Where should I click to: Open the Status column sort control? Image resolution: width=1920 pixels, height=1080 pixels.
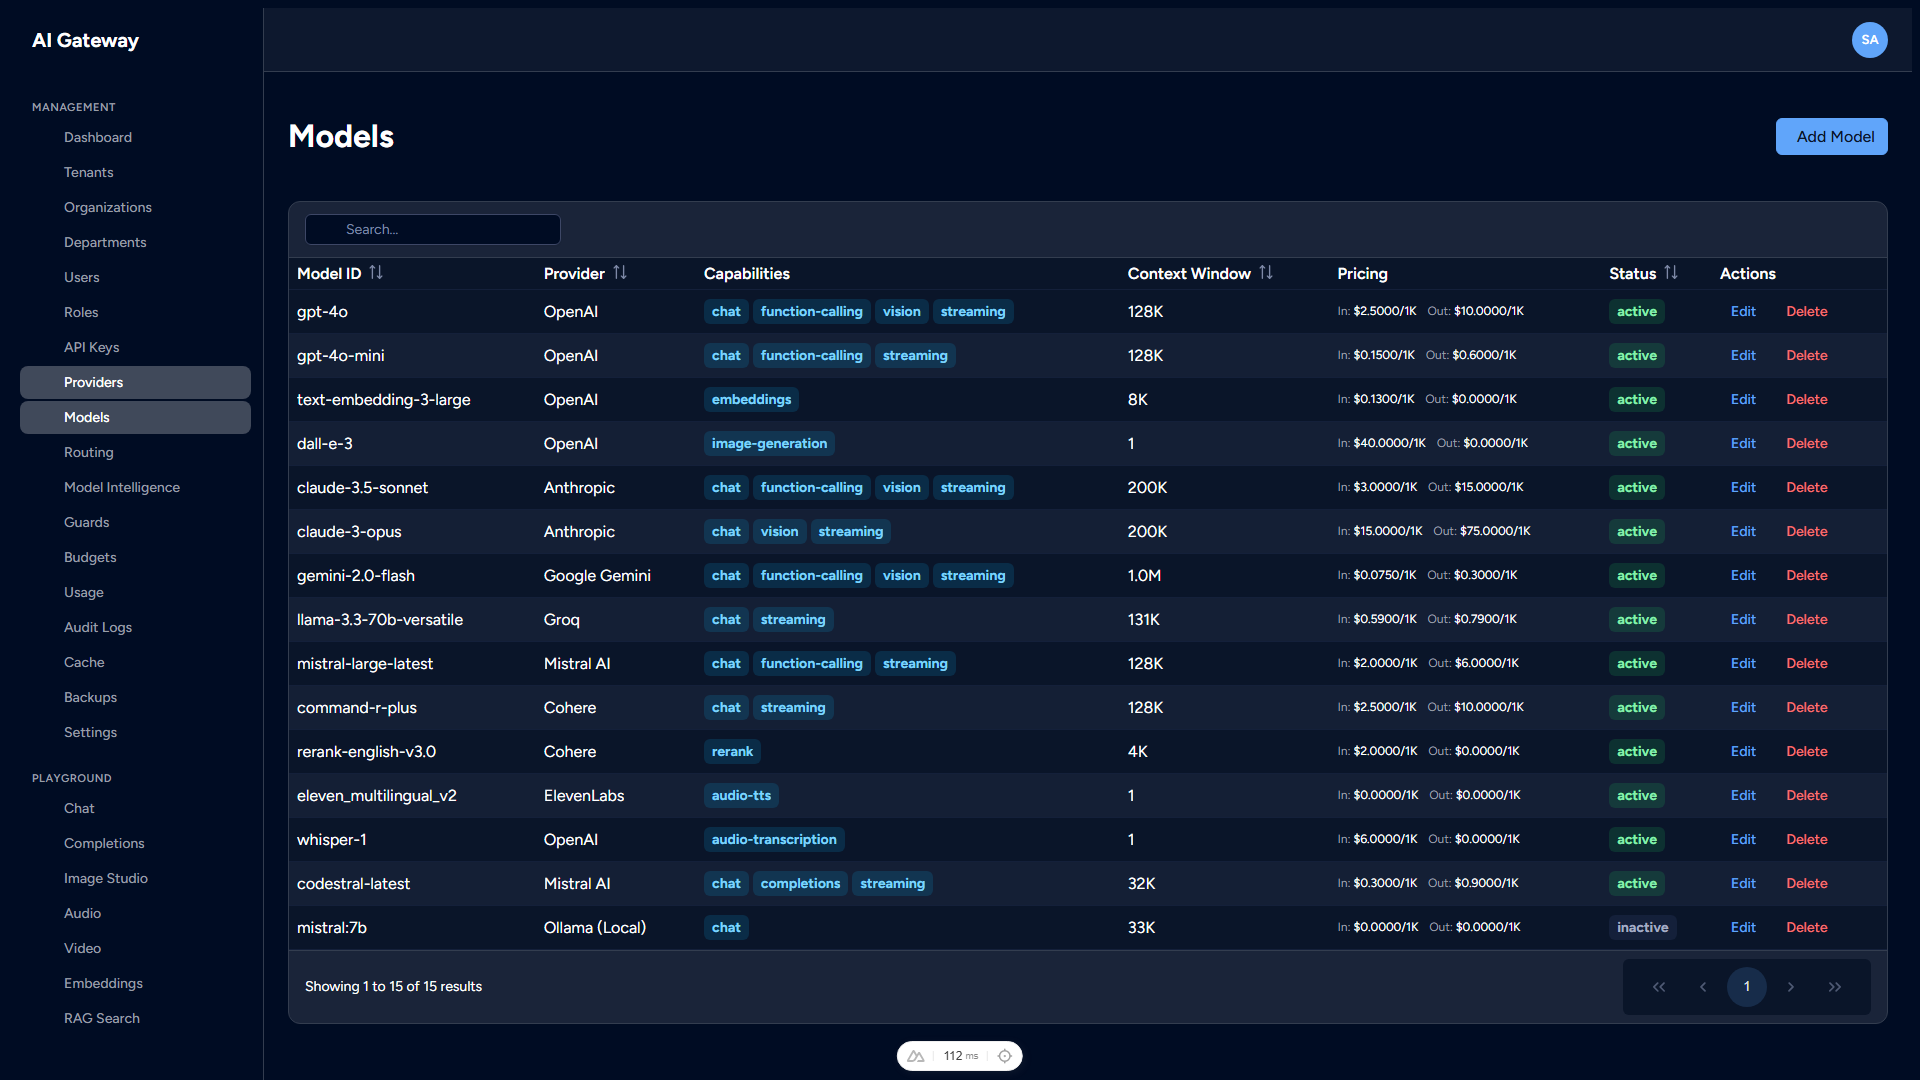(x=1669, y=272)
